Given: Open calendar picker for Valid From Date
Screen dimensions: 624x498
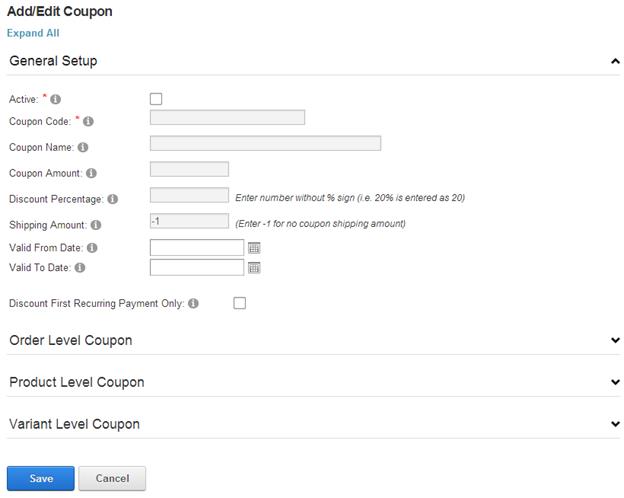Looking at the screenshot, I should (254, 247).
